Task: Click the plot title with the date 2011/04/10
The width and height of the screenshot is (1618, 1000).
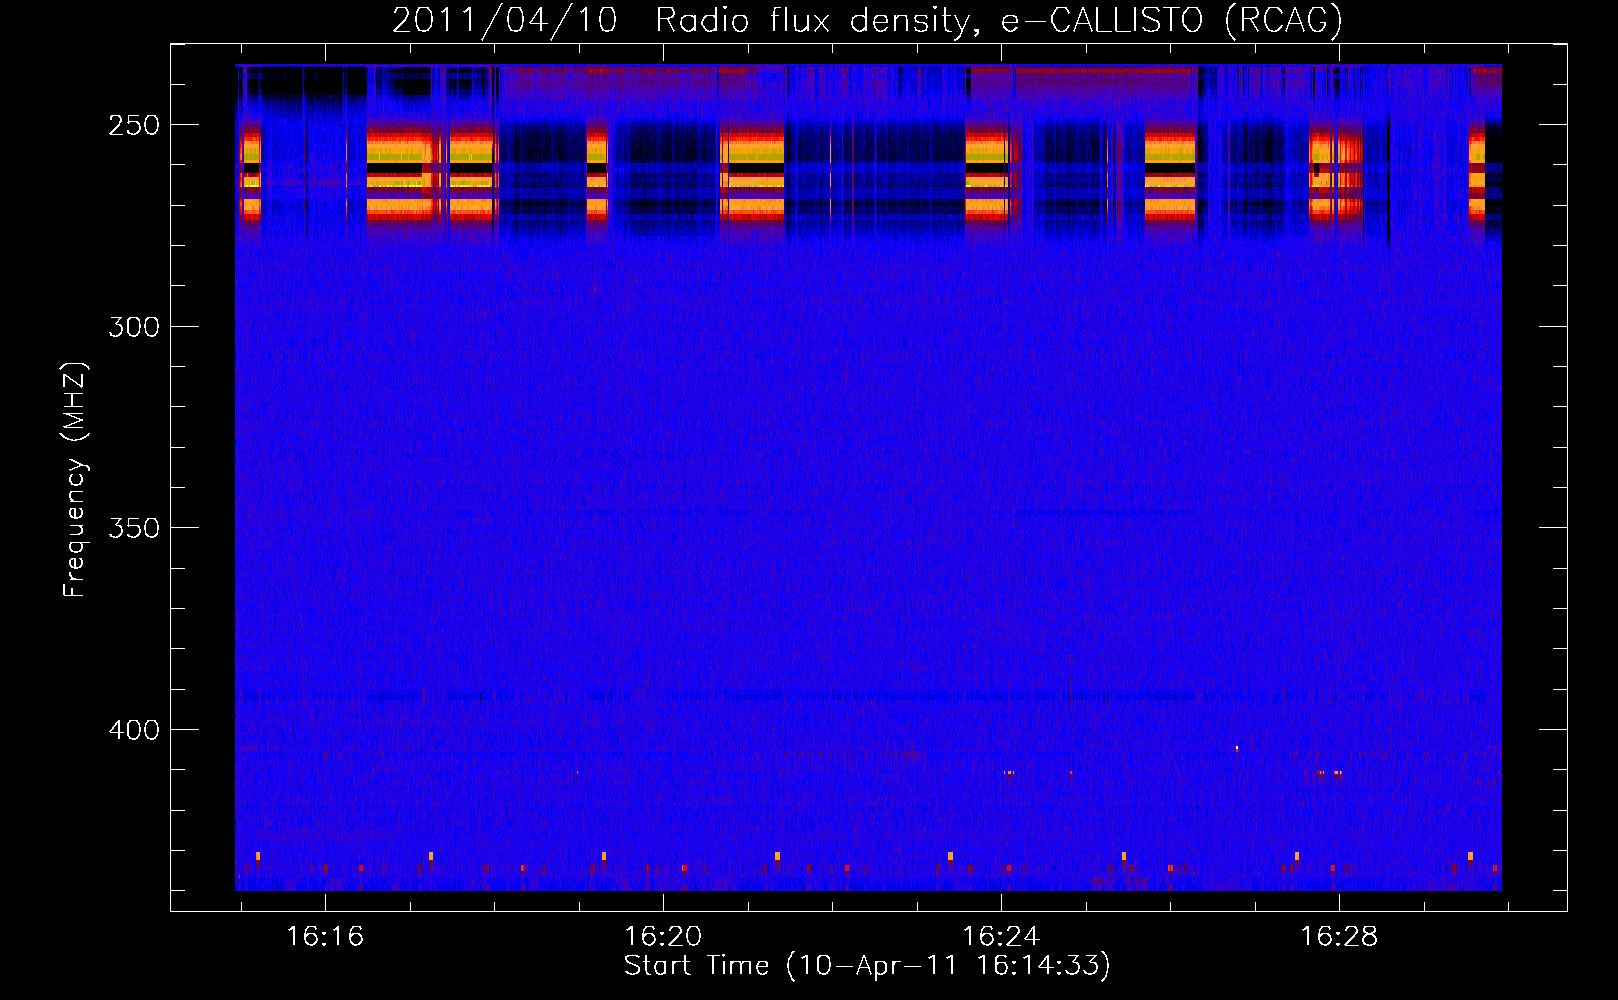Action: [x=867, y=20]
